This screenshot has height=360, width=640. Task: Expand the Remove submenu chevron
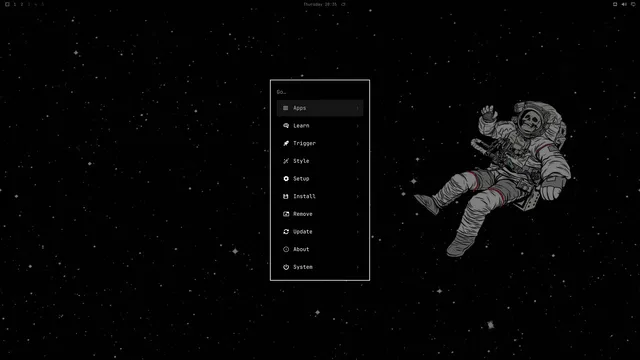358,214
